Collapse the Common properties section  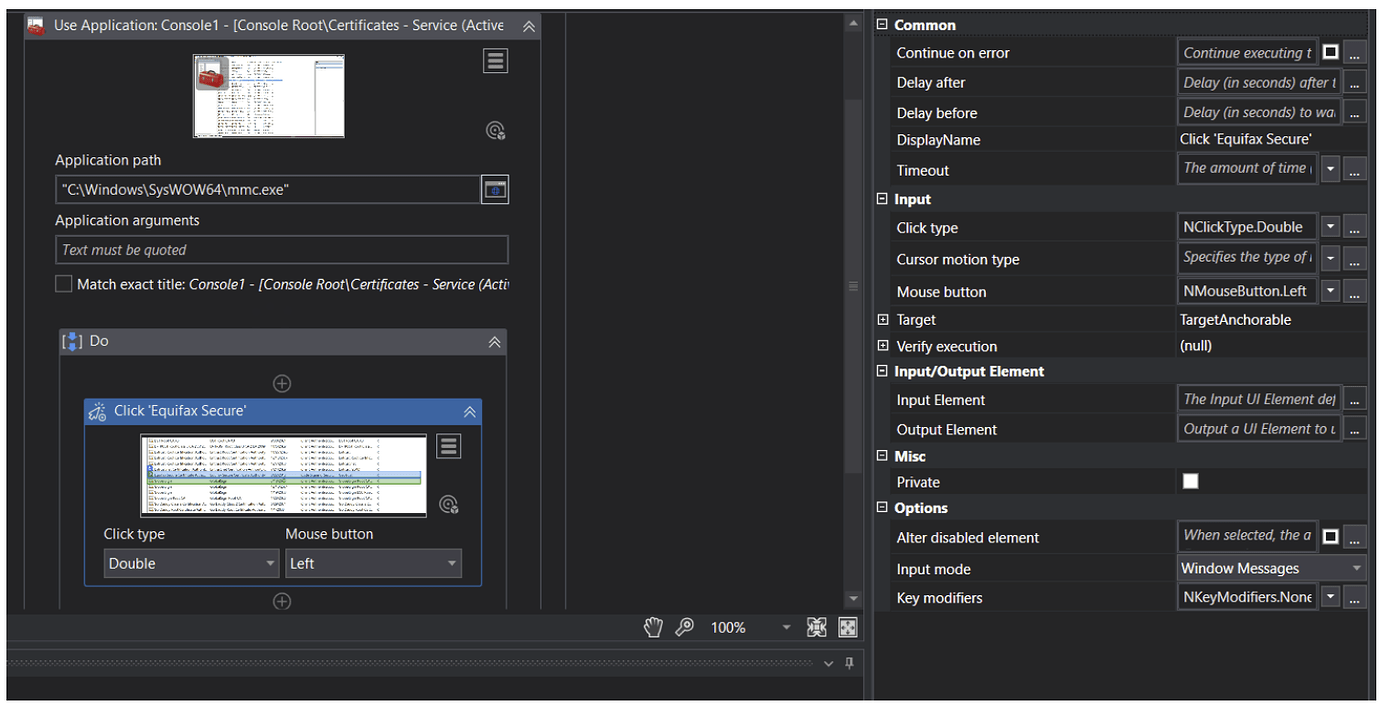[881, 24]
